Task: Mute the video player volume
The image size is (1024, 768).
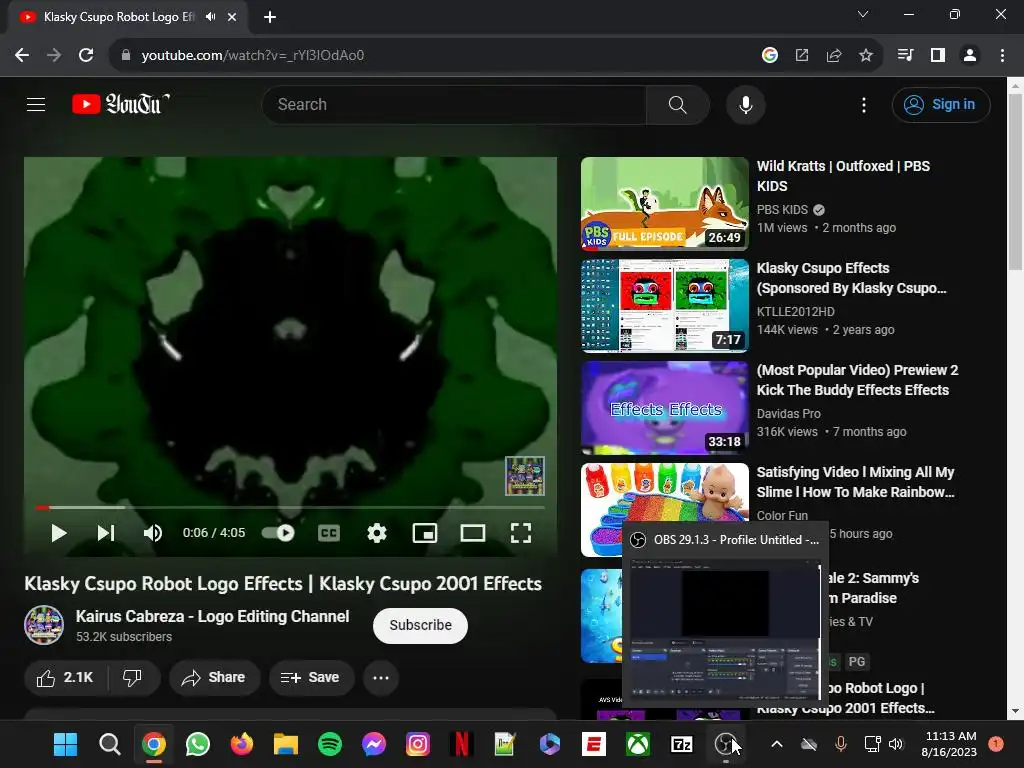Action: pos(153,533)
